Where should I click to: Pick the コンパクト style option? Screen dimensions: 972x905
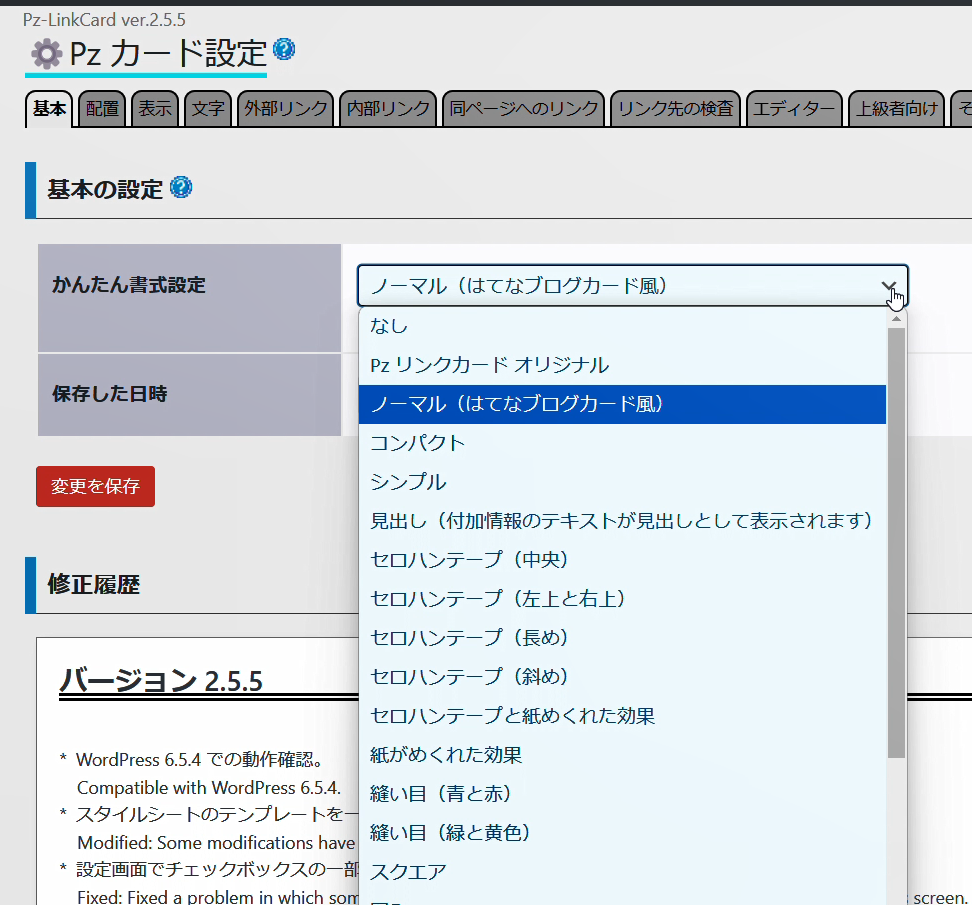[417, 443]
